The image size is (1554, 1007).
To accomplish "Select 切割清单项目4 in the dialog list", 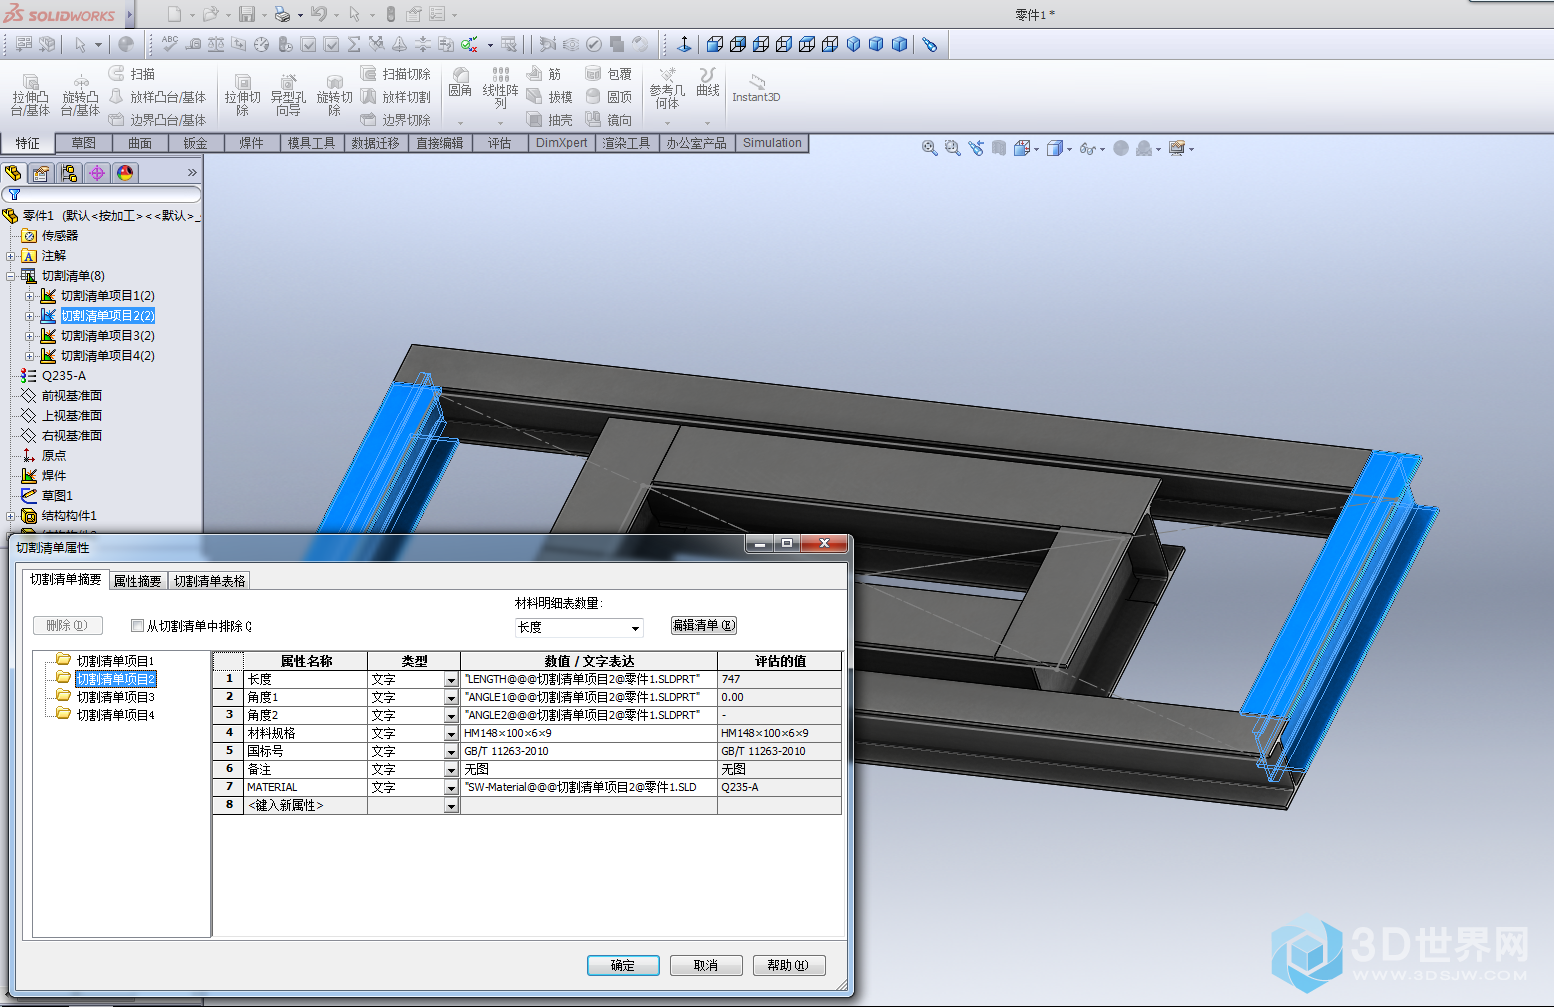I will click(115, 715).
